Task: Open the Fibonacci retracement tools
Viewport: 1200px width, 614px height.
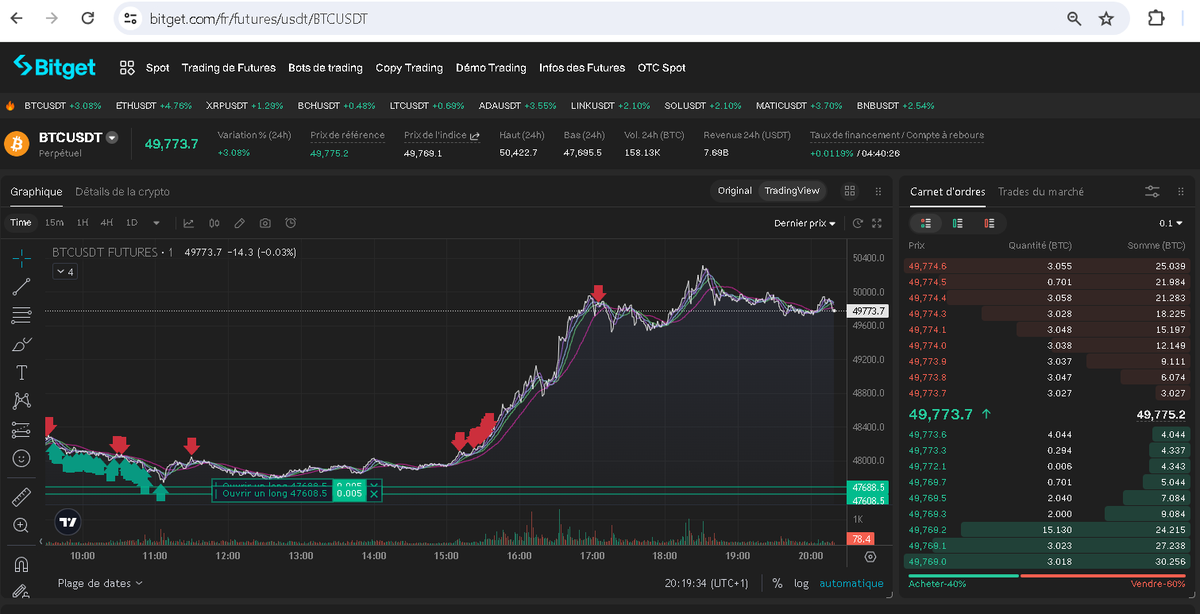Action: click(21, 315)
